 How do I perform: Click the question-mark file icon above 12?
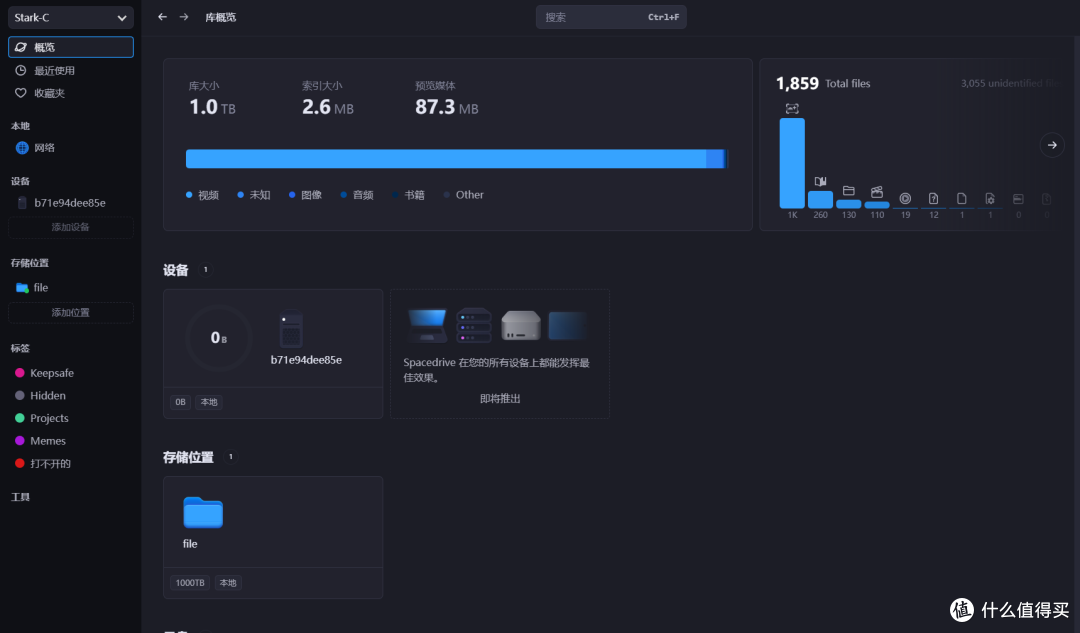[933, 198]
